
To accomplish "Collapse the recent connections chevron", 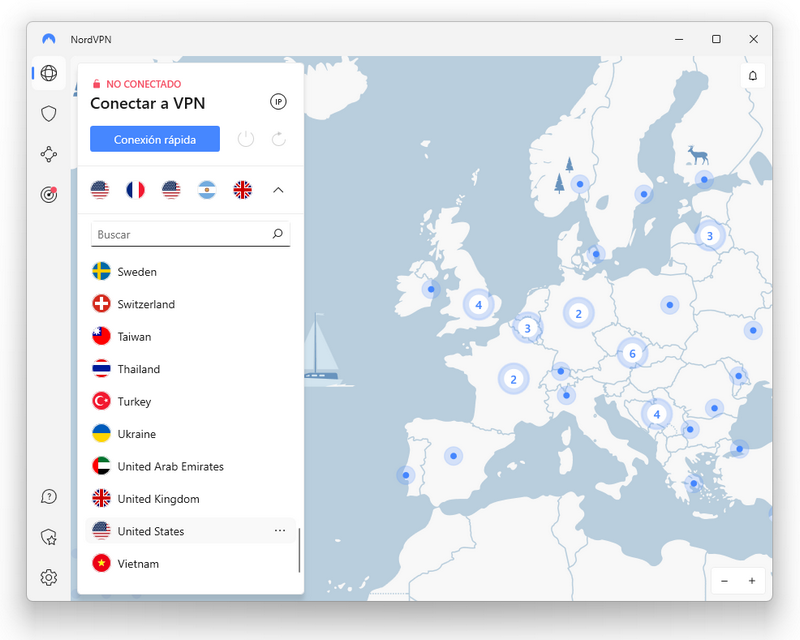I will click(x=278, y=190).
